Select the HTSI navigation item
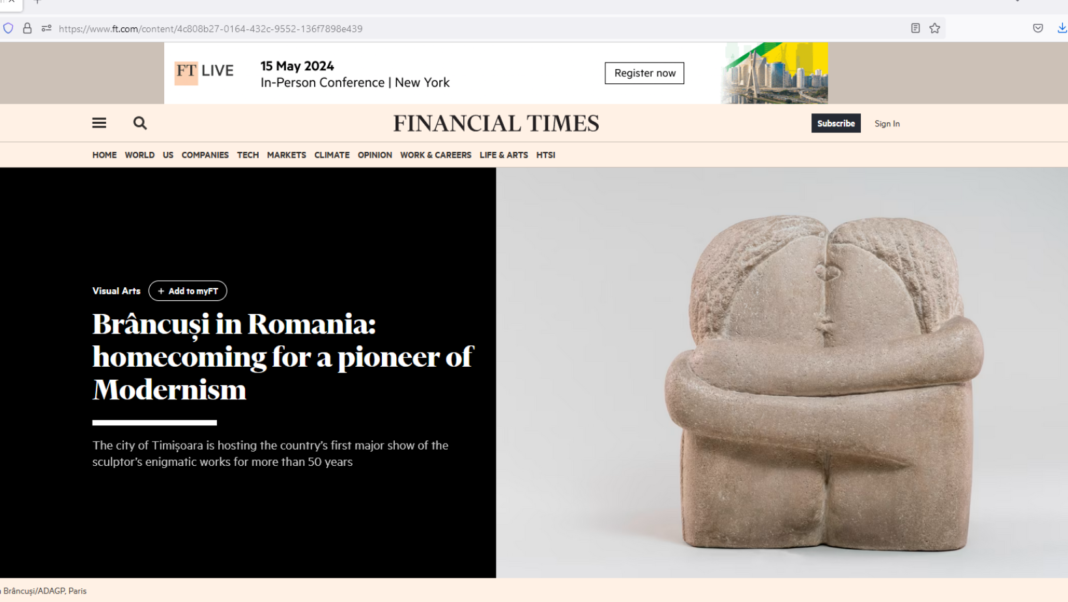 click(545, 155)
